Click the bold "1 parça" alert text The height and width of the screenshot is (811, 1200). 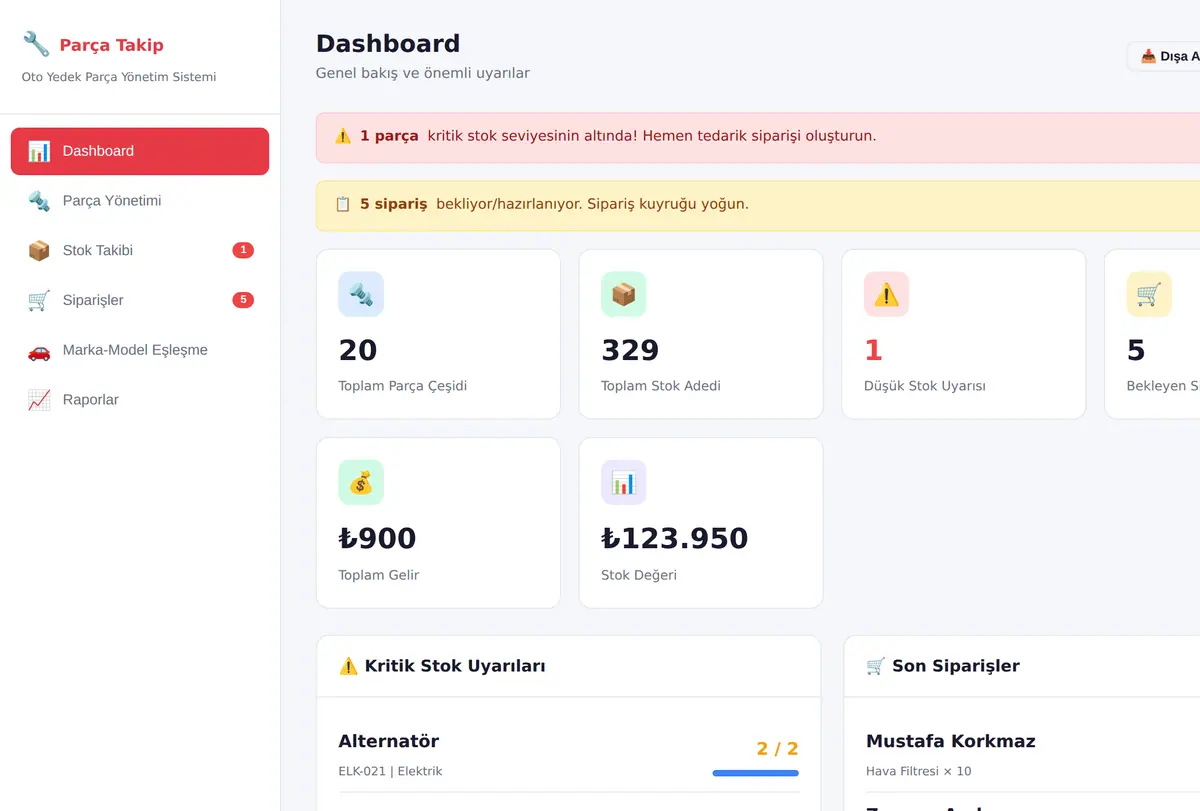click(x=389, y=136)
